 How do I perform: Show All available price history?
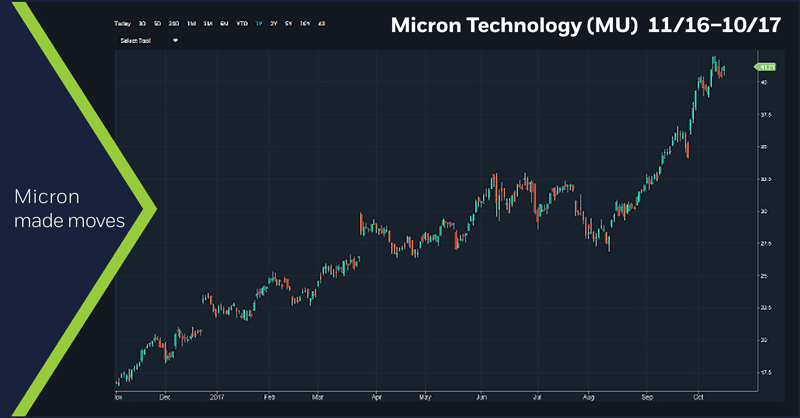pos(320,21)
